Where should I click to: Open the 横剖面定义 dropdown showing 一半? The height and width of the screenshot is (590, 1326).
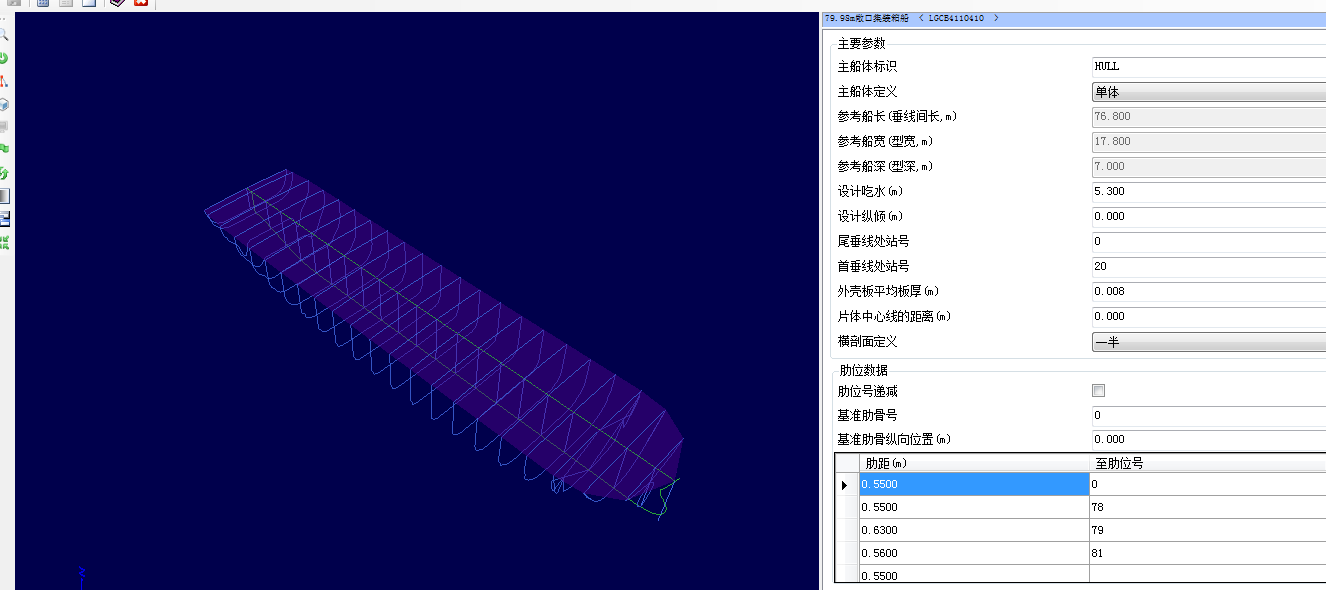[1208, 342]
